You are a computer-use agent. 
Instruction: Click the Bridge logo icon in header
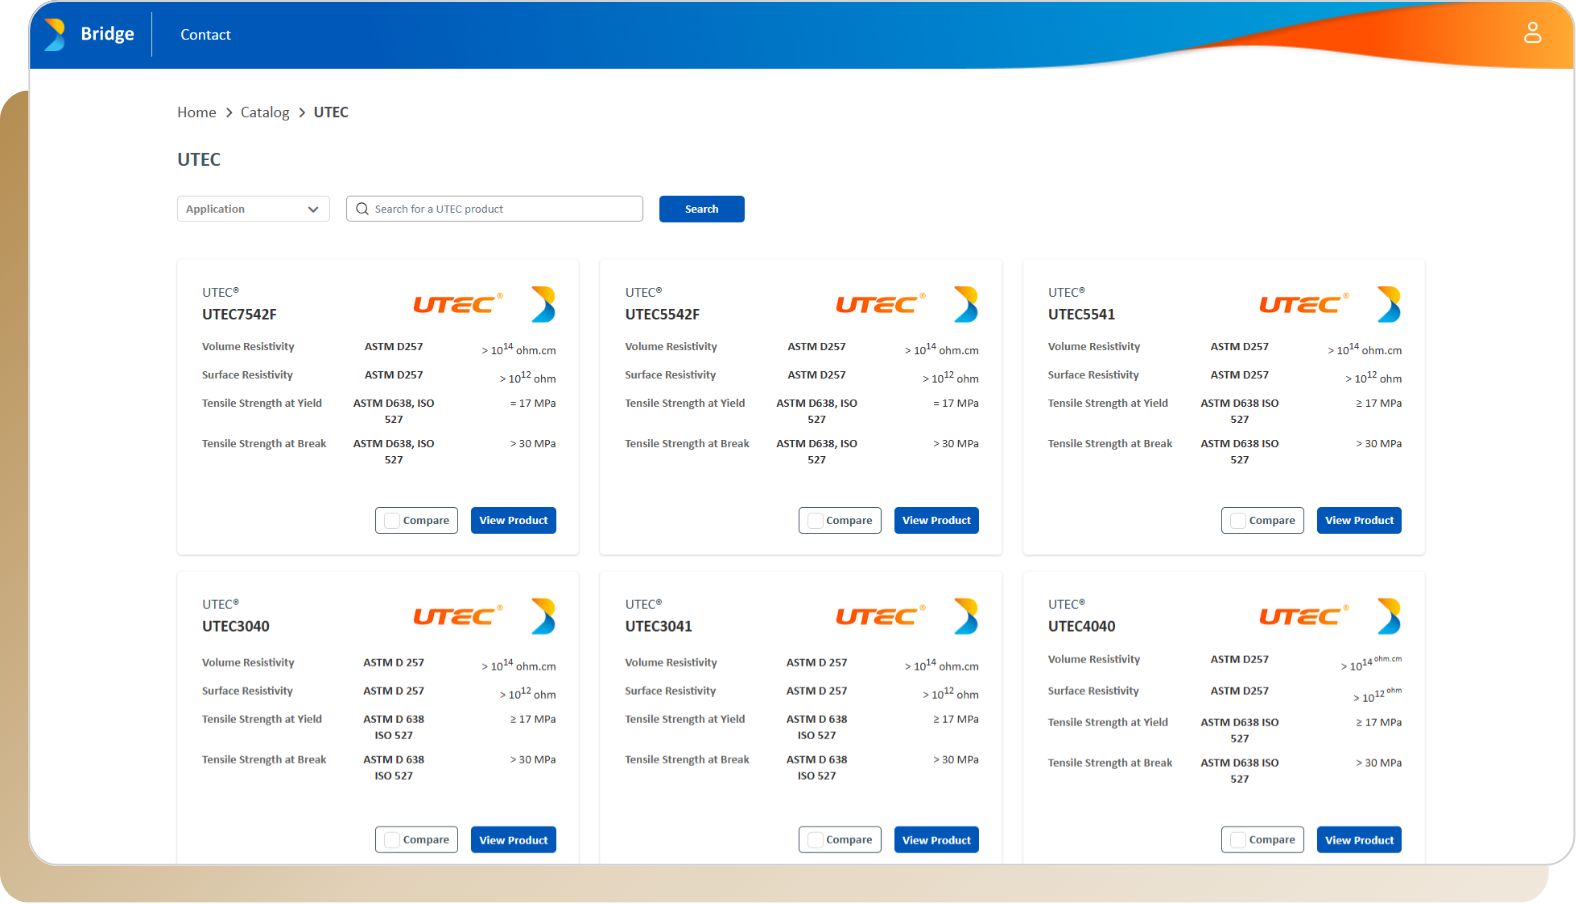pyautogui.click(x=55, y=34)
